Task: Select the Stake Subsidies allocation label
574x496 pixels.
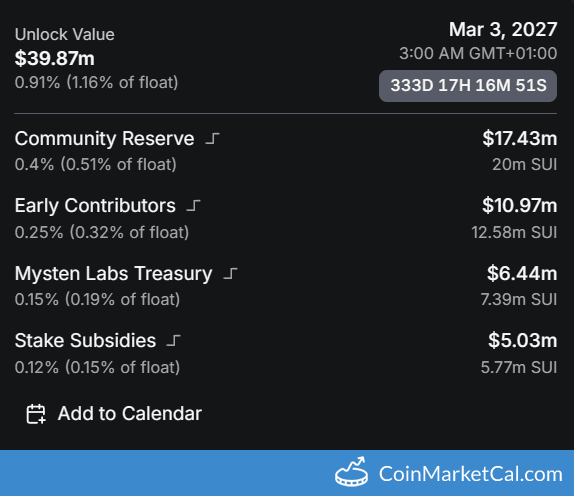Action: coord(85,340)
